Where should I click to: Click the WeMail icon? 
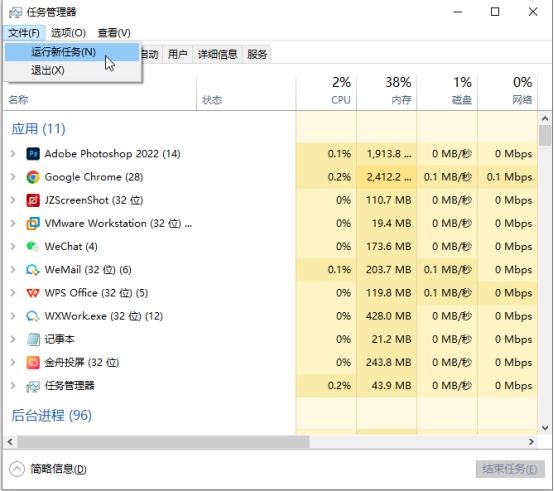tap(33, 270)
